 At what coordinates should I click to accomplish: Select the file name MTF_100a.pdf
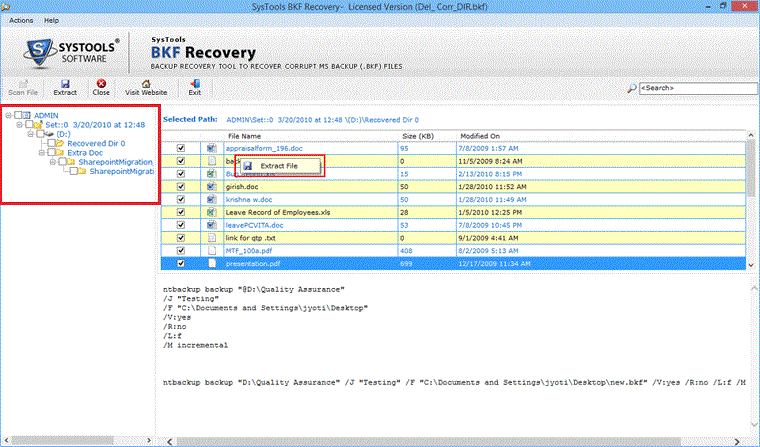(249, 251)
